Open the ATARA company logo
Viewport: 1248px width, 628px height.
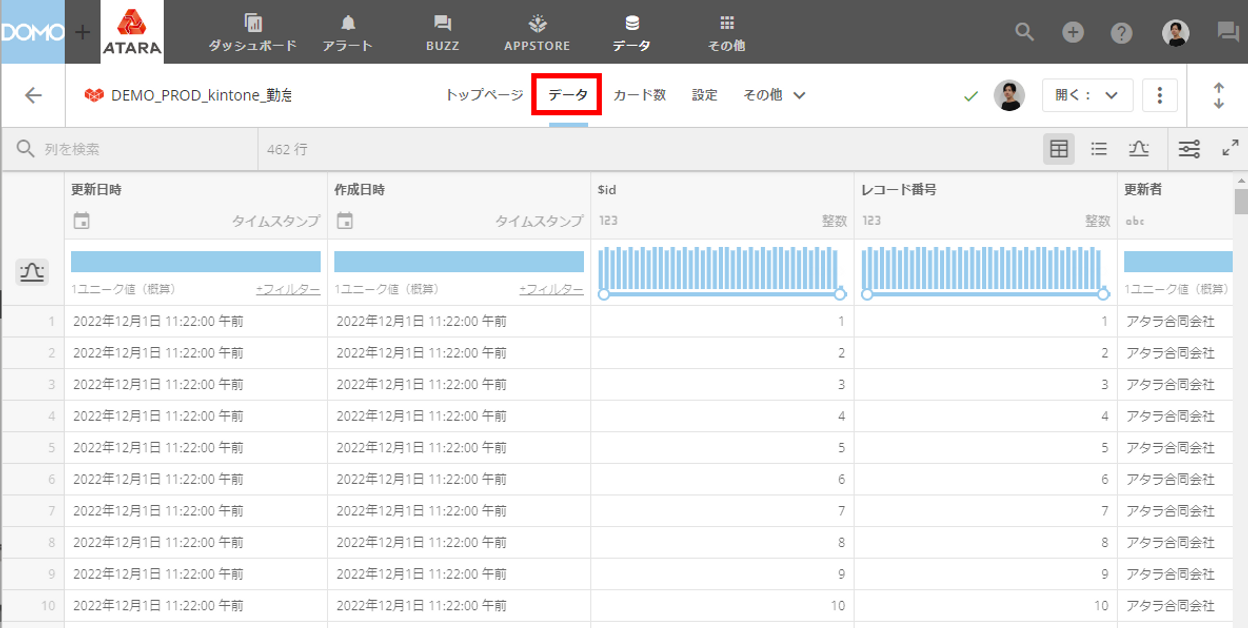coord(132,32)
